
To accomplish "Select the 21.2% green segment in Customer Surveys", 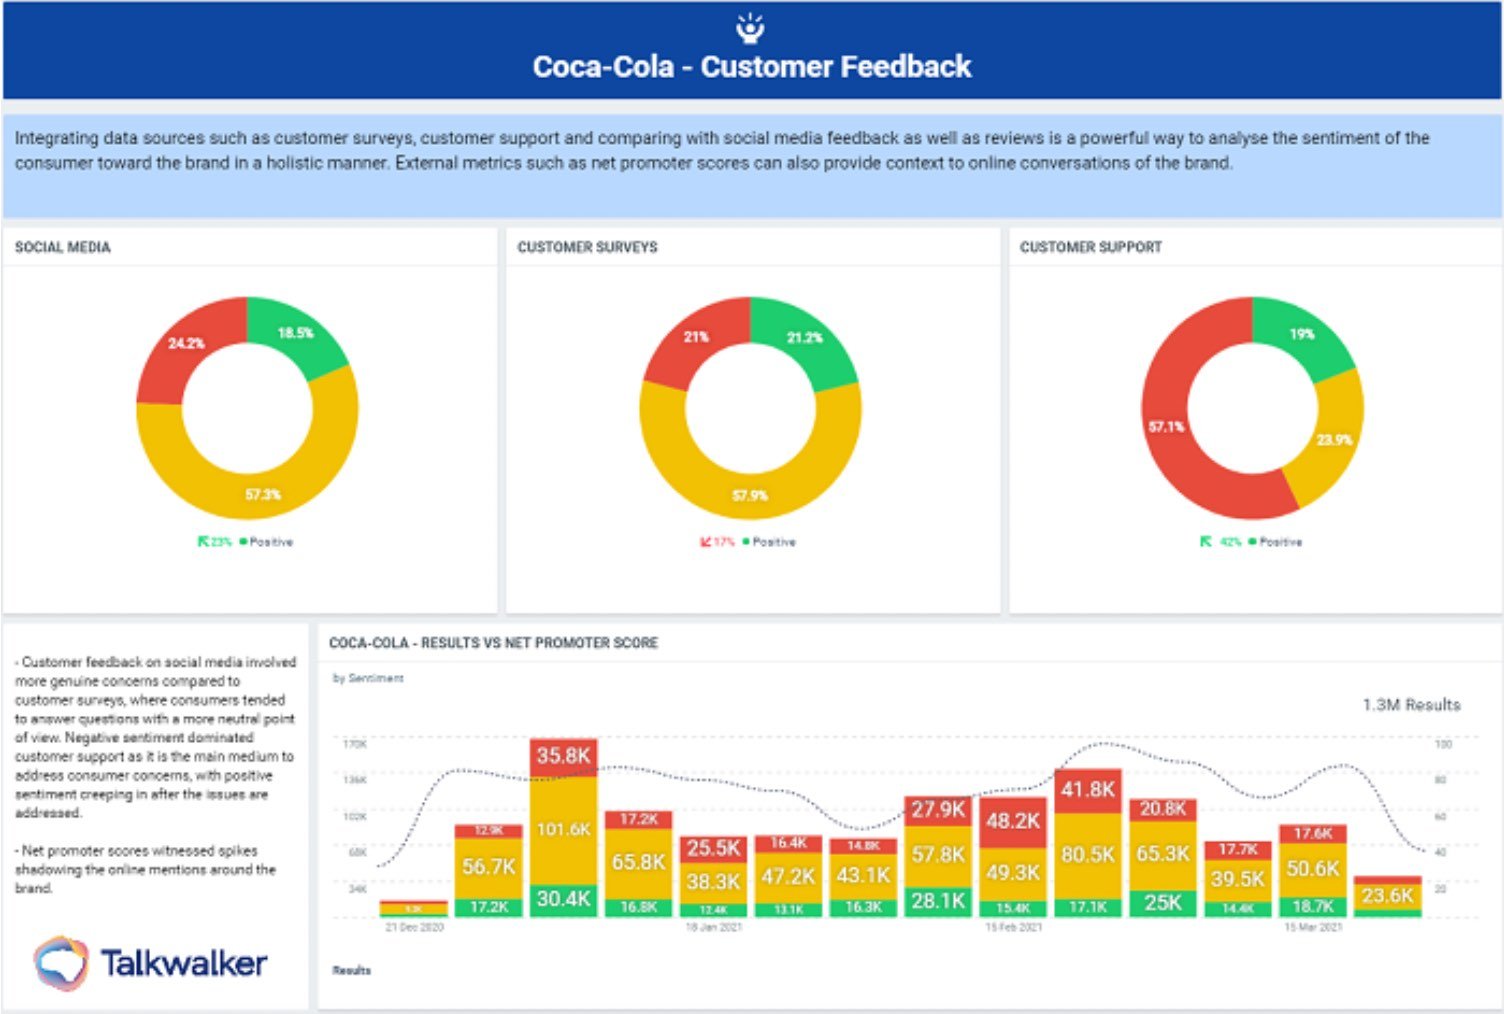I will click(x=804, y=338).
